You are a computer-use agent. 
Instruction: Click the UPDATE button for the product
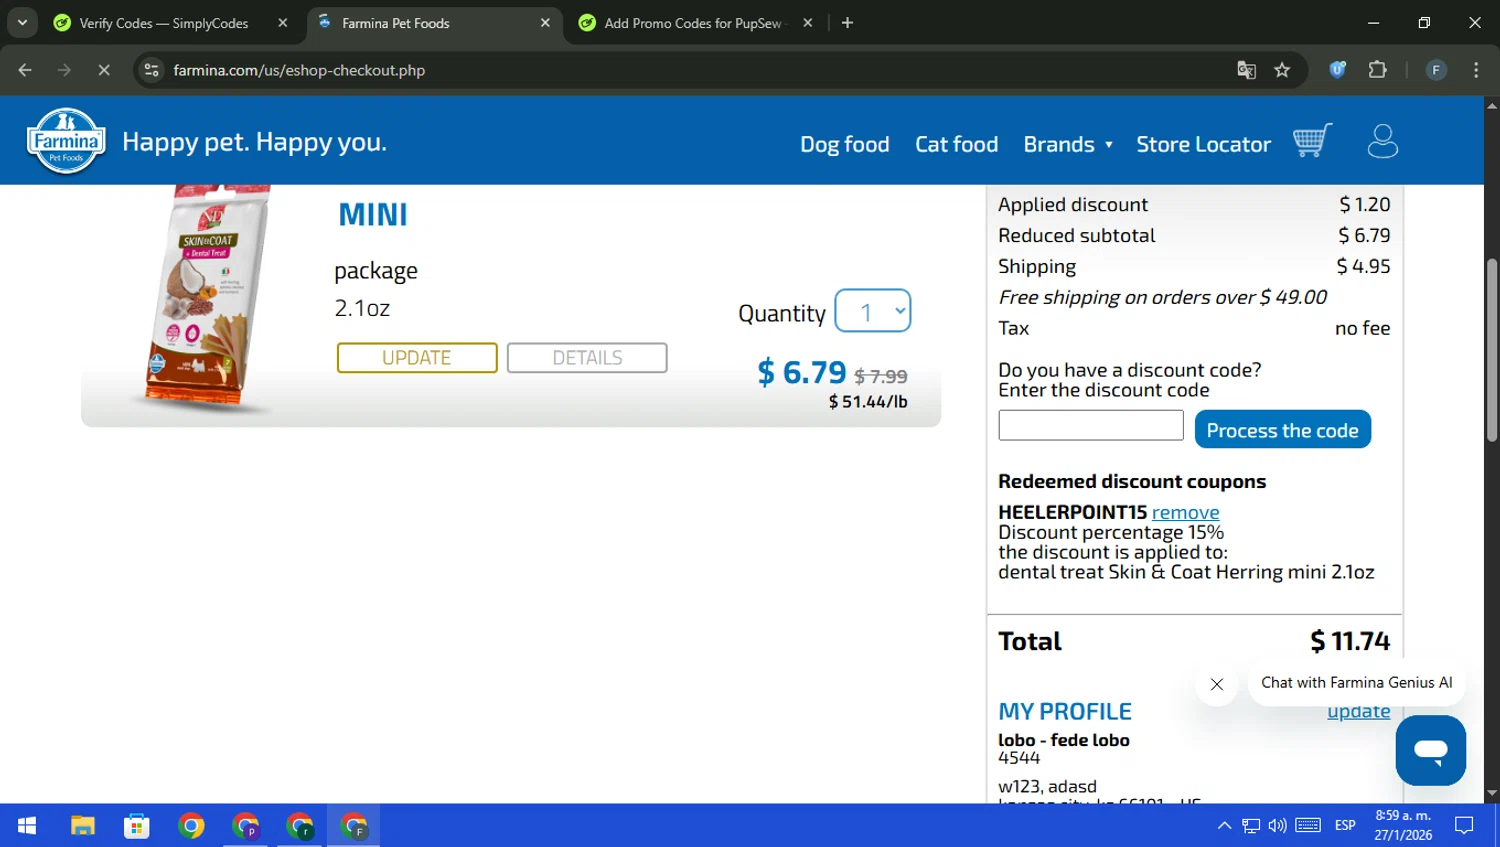coord(417,358)
